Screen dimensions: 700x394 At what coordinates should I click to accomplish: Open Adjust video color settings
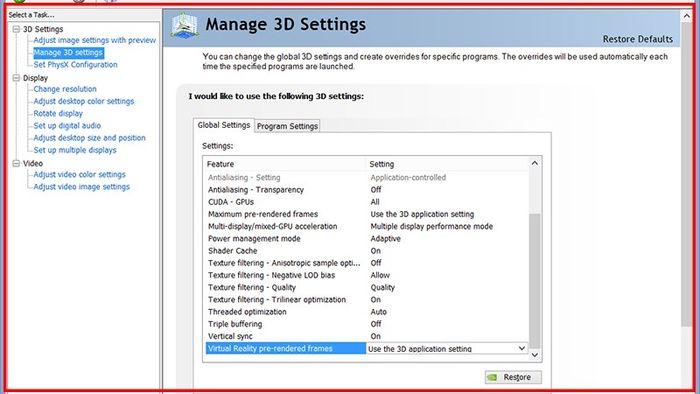click(x=79, y=175)
